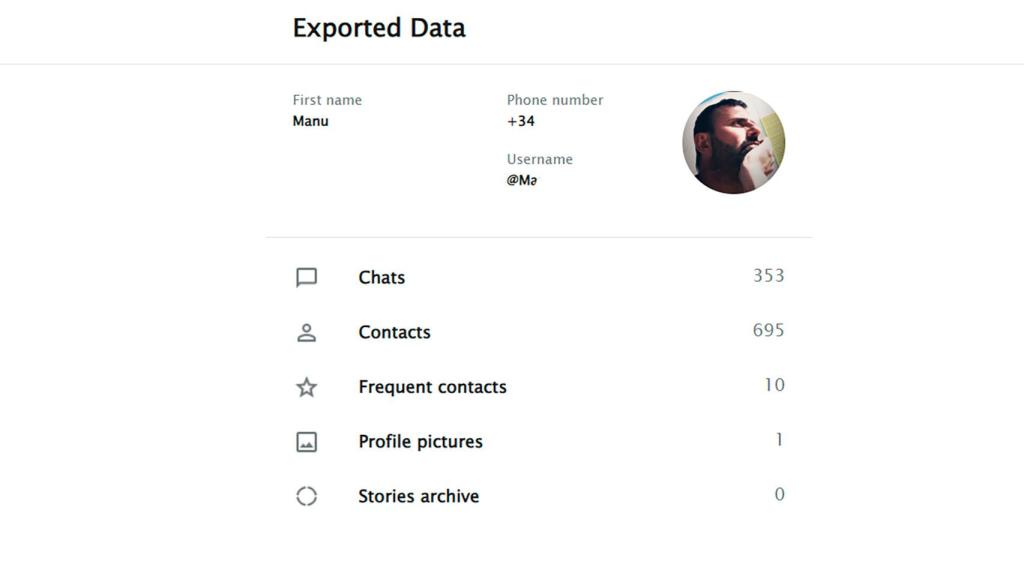Click the Chats speech bubble icon

(x=307, y=278)
